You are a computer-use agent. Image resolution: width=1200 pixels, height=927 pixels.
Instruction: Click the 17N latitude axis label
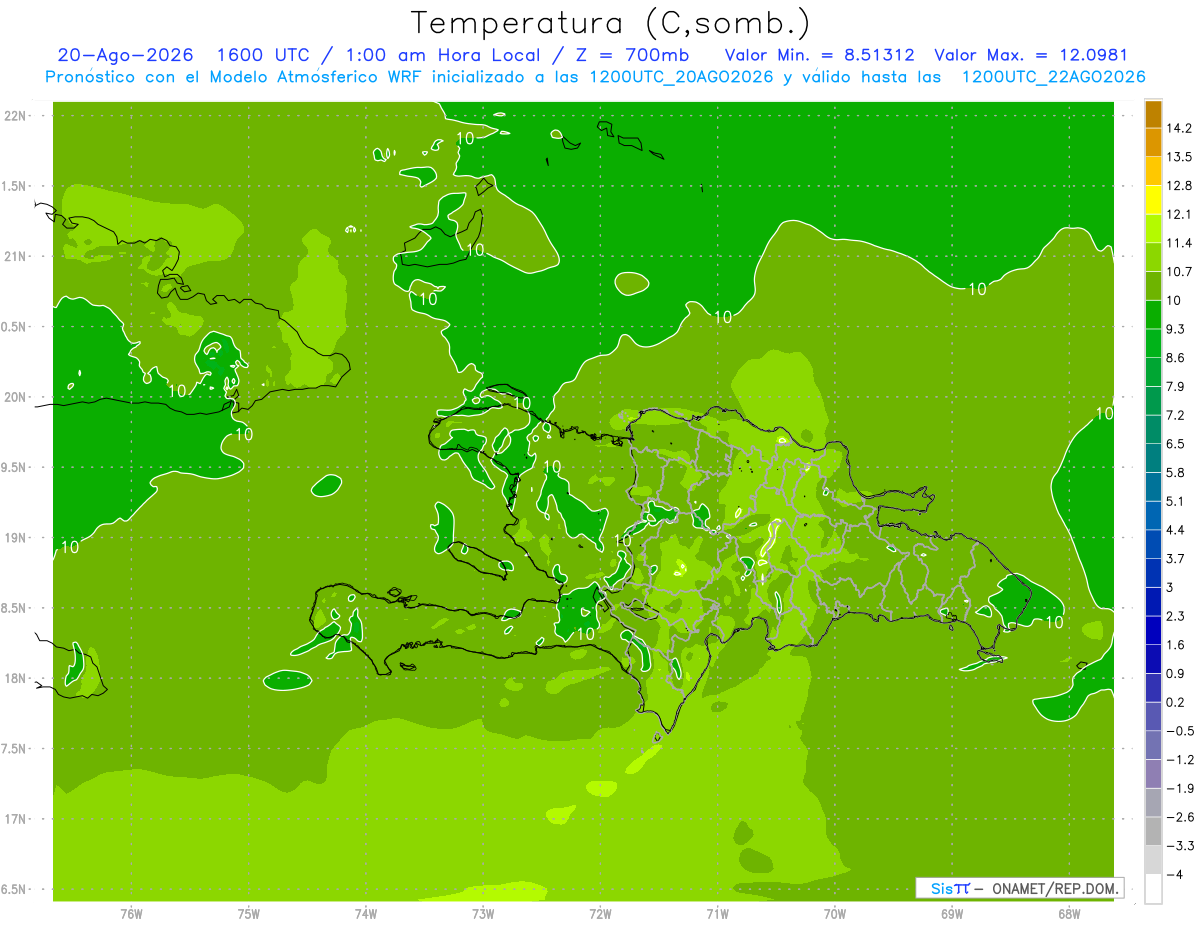point(15,819)
